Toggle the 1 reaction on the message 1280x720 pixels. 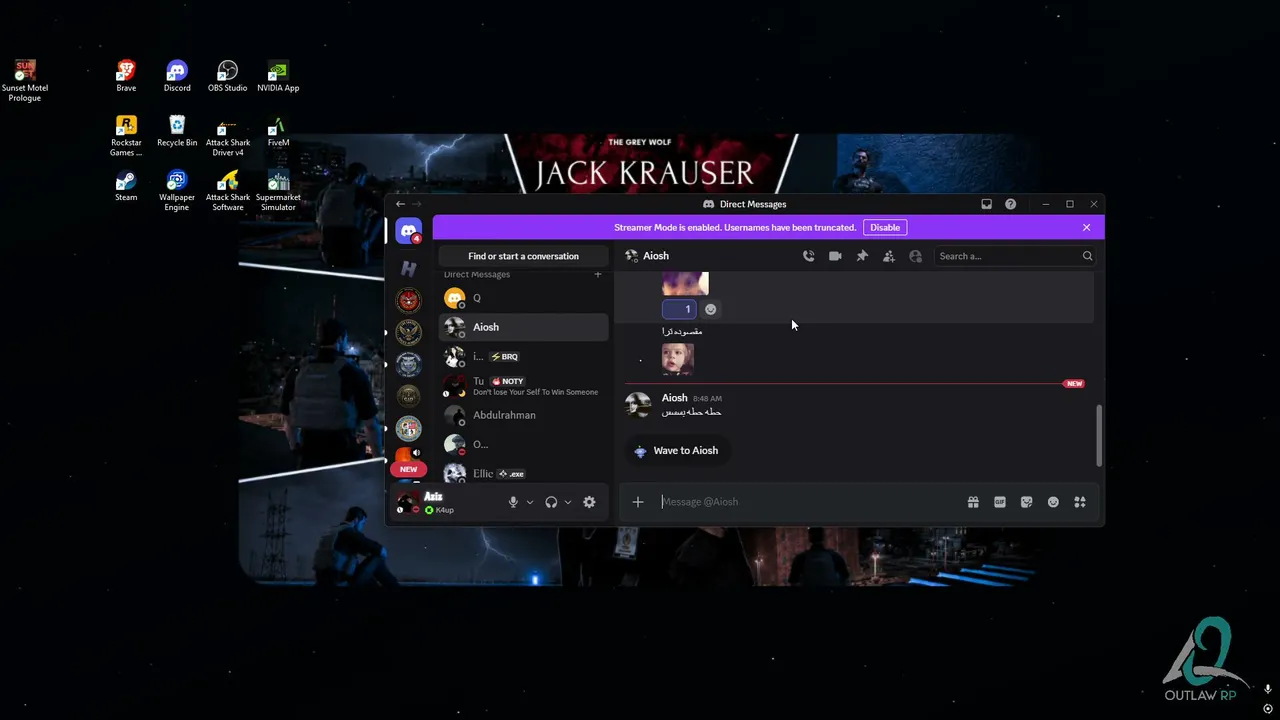click(x=678, y=309)
